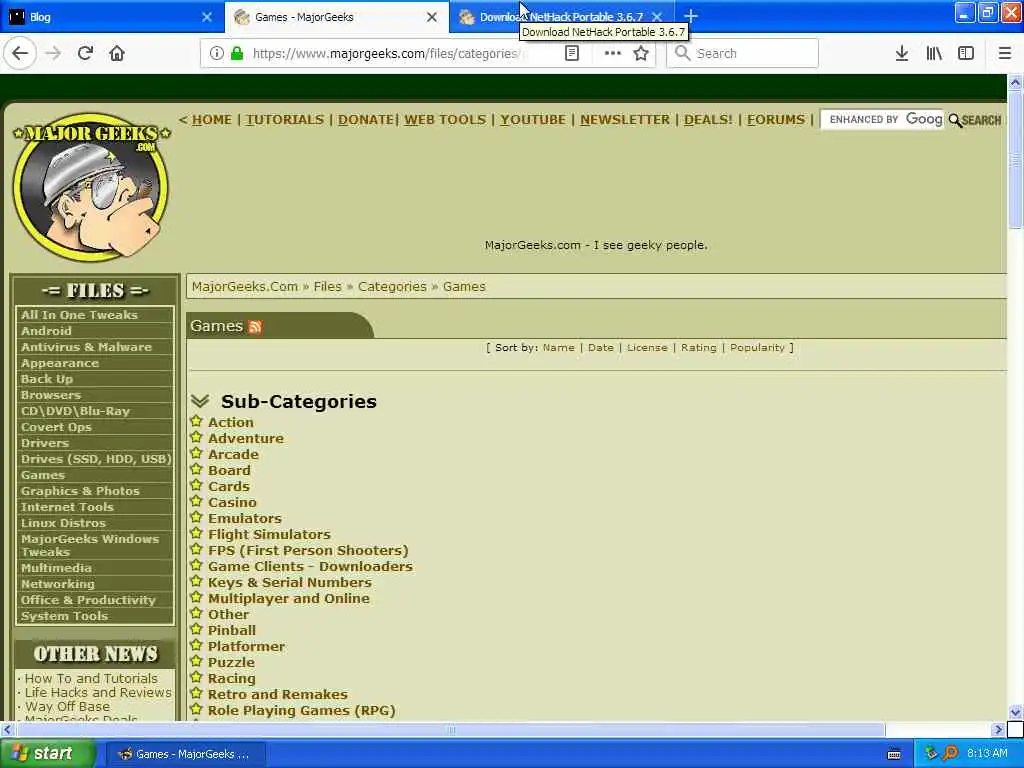This screenshot has height=768, width=1024.
Task: Open TUTORIALS in the top navigation
Action: pos(285,120)
